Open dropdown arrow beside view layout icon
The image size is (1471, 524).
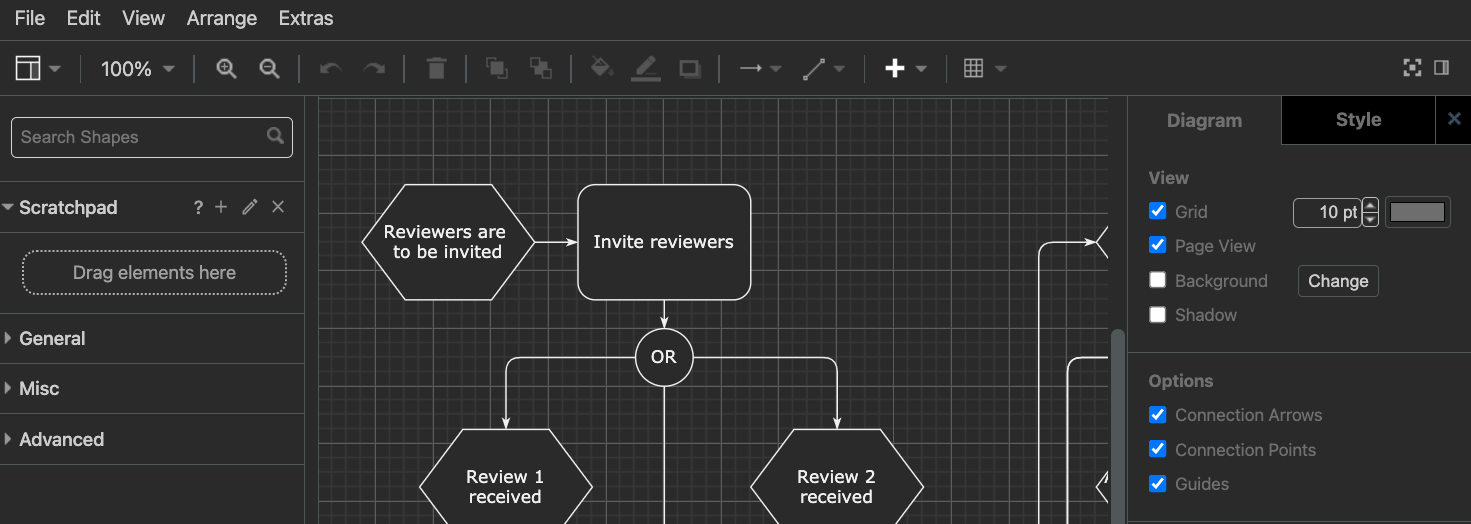pyautogui.click(x=55, y=69)
